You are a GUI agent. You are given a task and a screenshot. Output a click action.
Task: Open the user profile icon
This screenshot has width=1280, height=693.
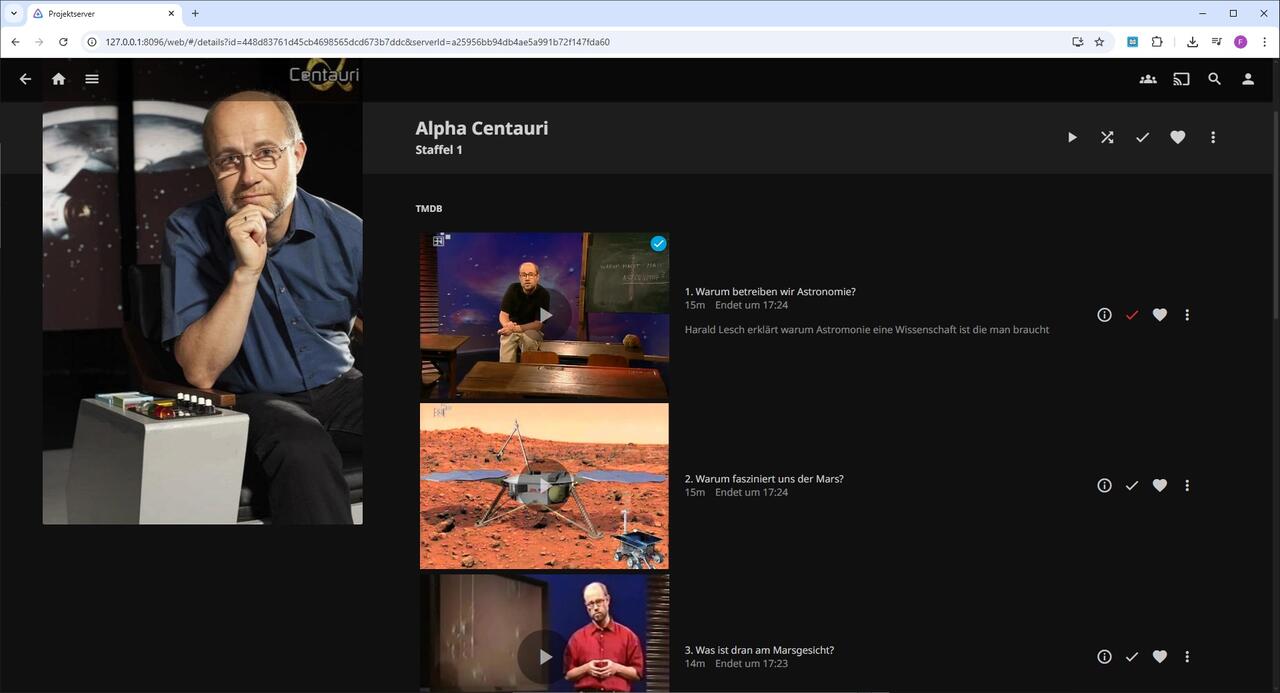[x=1248, y=79]
